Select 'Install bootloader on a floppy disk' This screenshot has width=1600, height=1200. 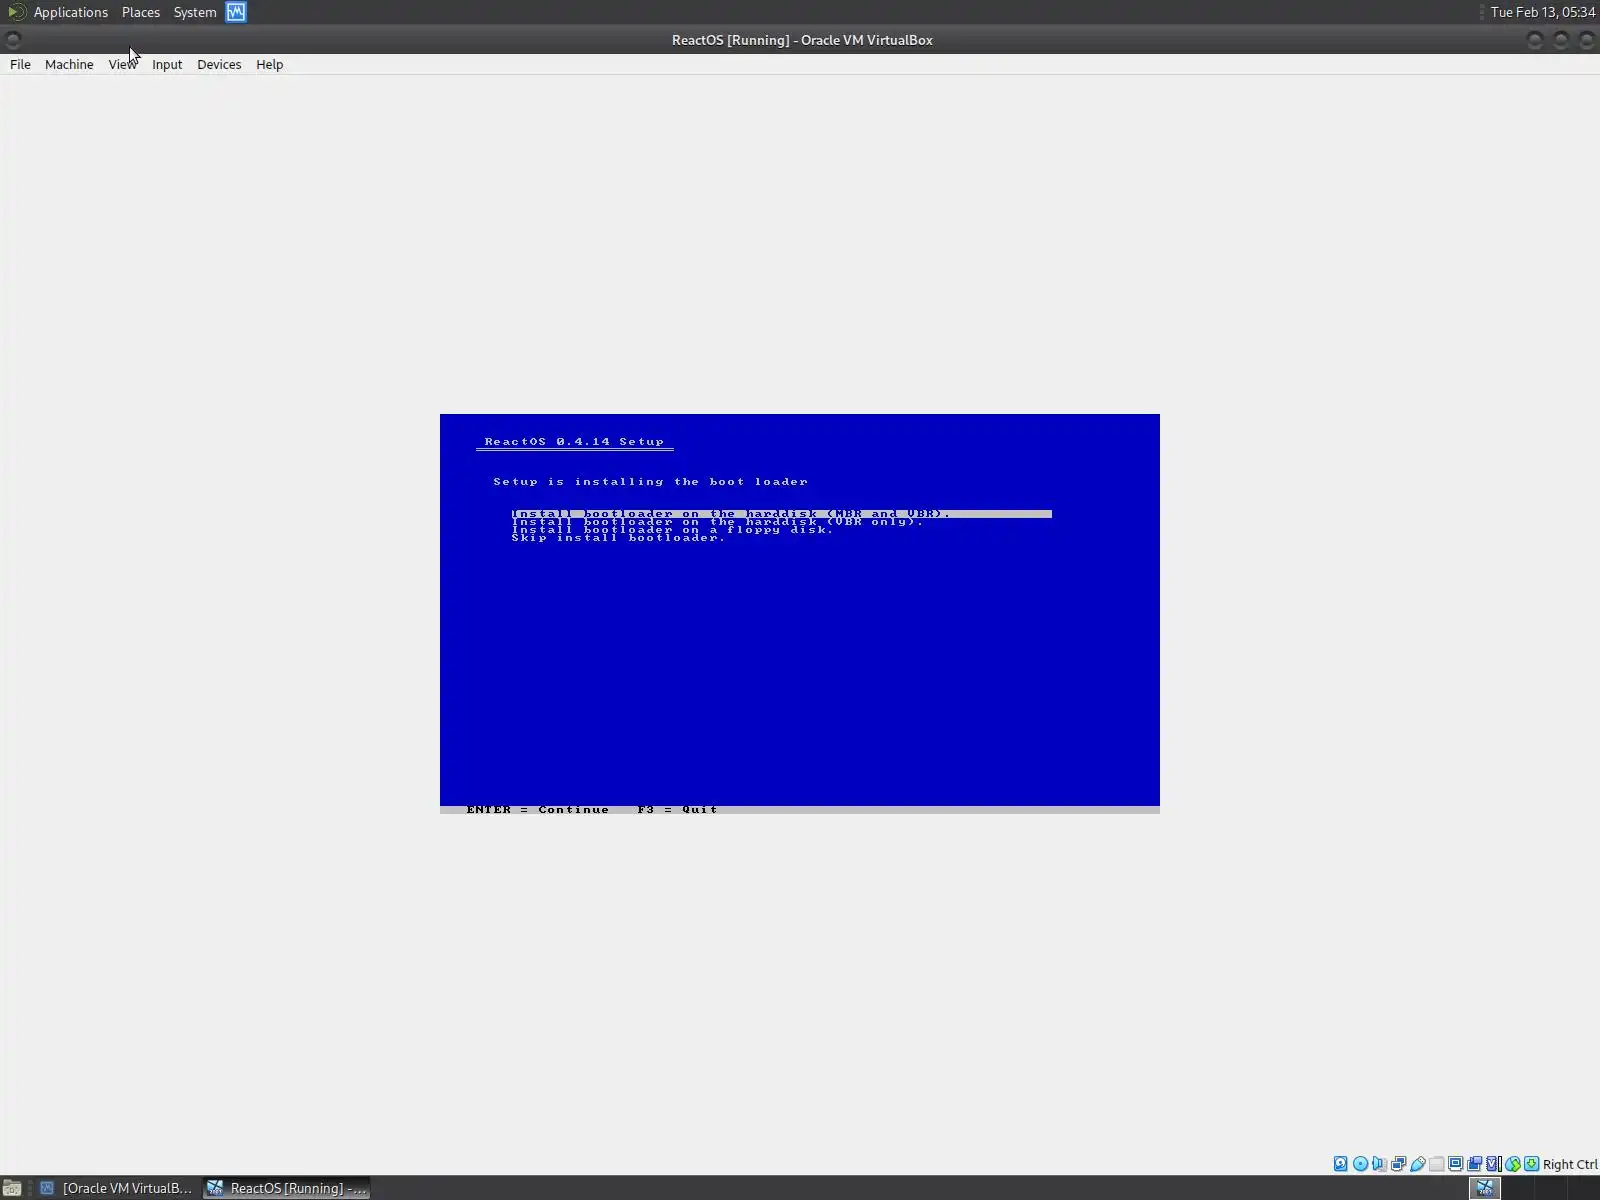672,529
